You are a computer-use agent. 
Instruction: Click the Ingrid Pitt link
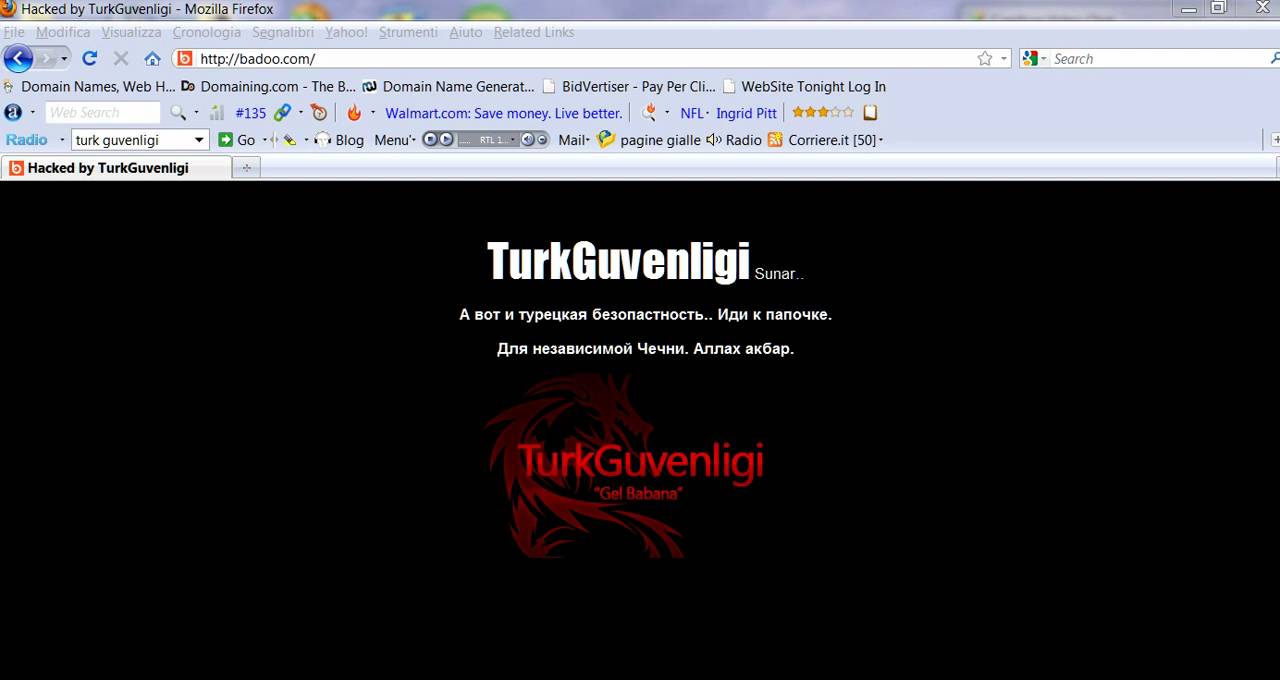tap(746, 113)
